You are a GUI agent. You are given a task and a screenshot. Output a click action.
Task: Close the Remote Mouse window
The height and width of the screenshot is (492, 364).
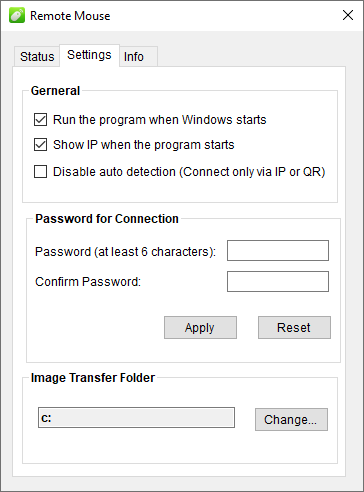coord(348,15)
